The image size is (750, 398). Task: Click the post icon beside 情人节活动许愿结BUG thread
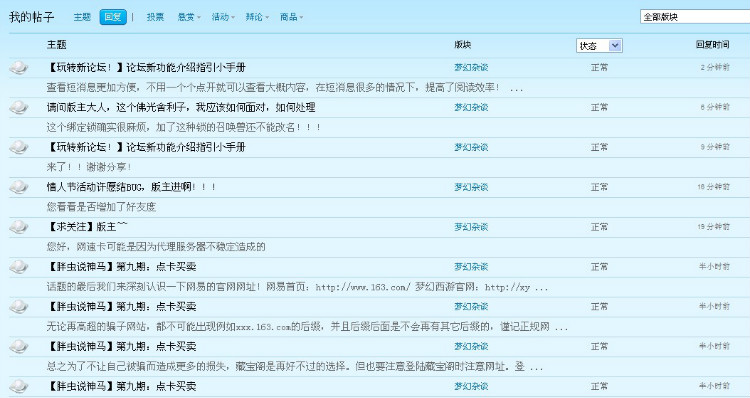pos(19,187)
